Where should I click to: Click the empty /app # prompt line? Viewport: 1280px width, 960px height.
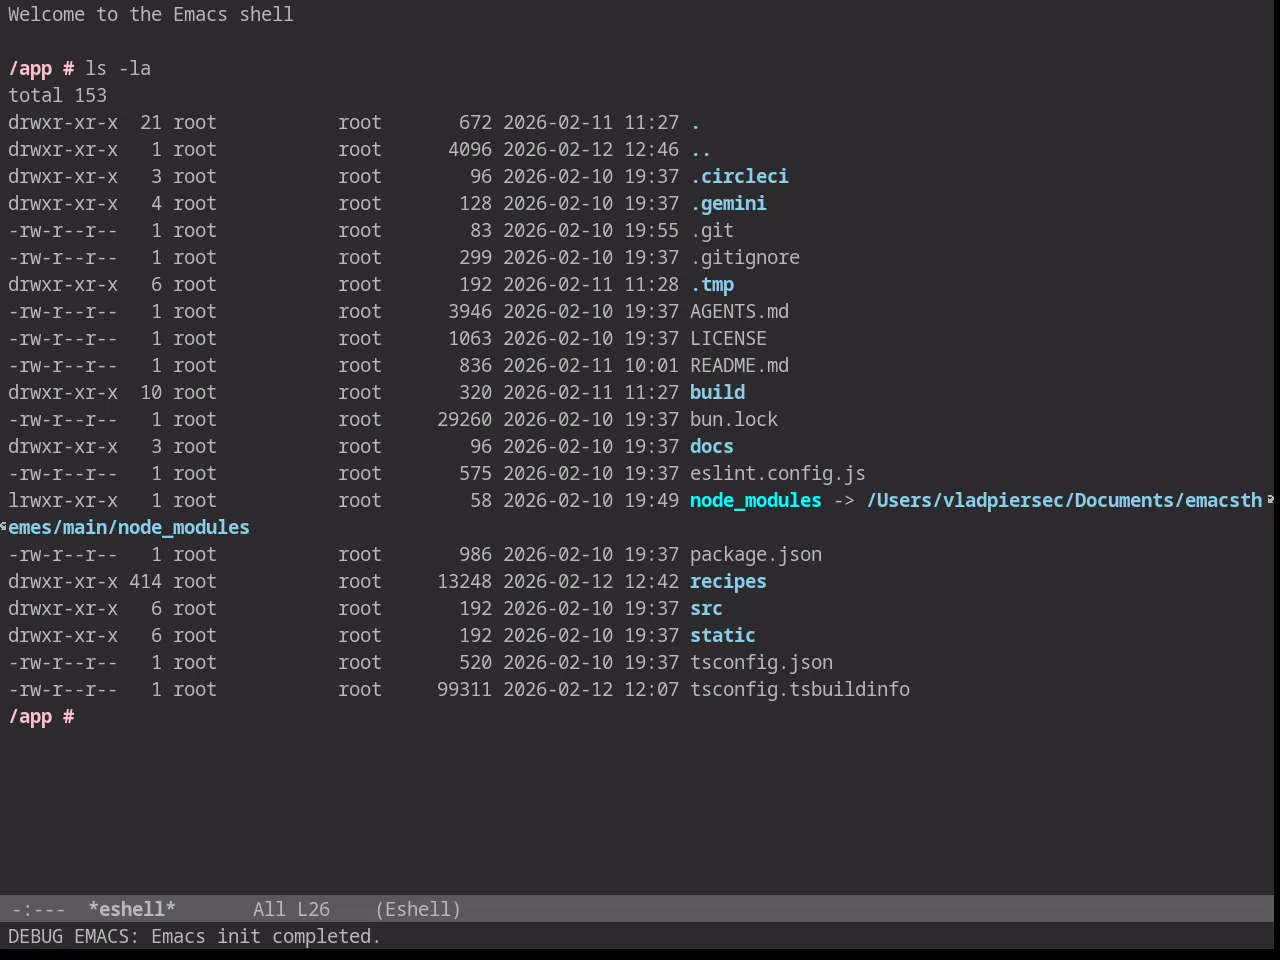pyautogui.click(x=41, y=716)
